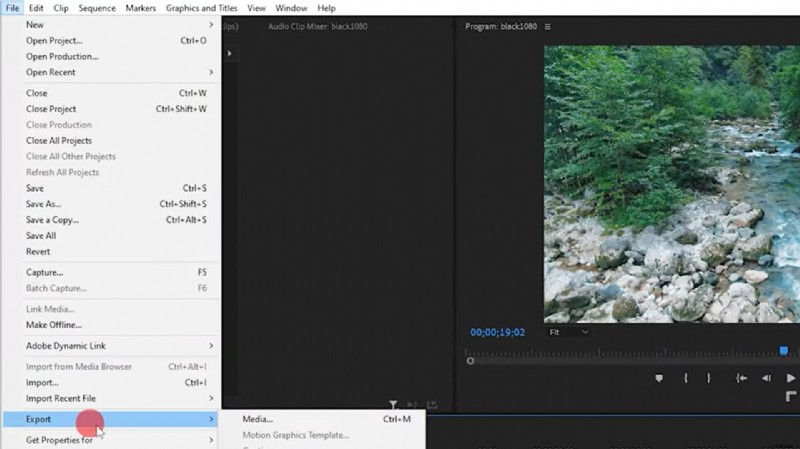Click the Add Marker icon in Program monitor
The image size is (800, 449).
tap(659, 378)
